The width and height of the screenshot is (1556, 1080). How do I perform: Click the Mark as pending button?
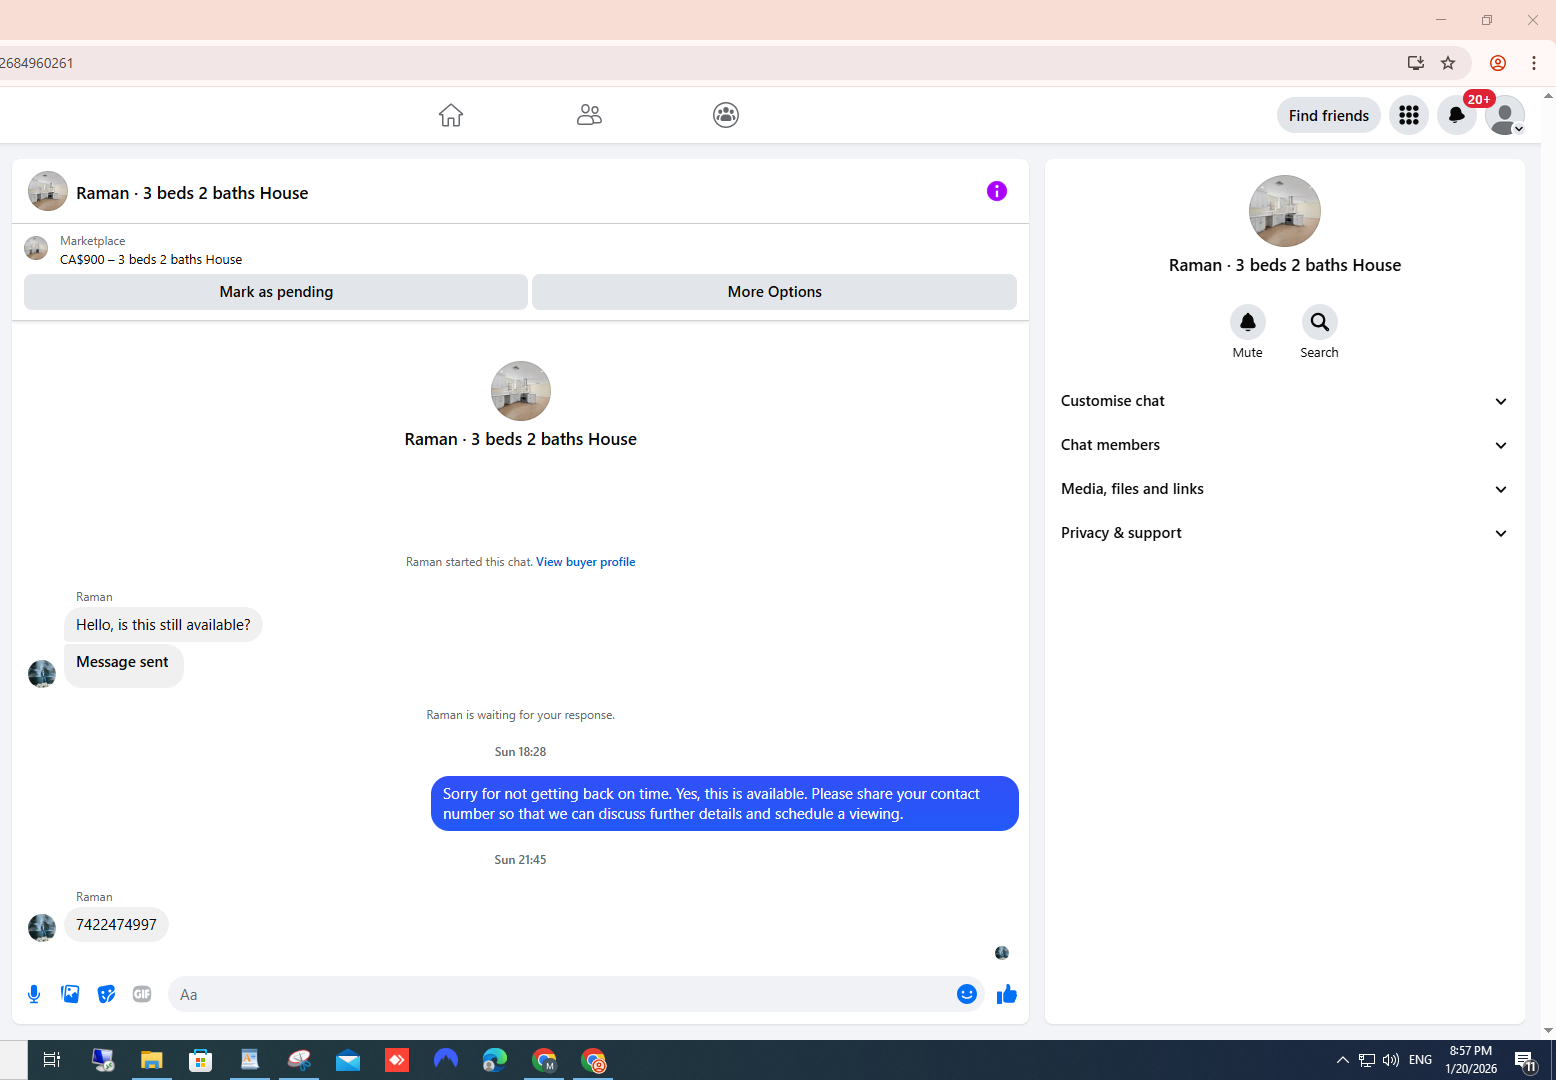click(x=276, y=292)
